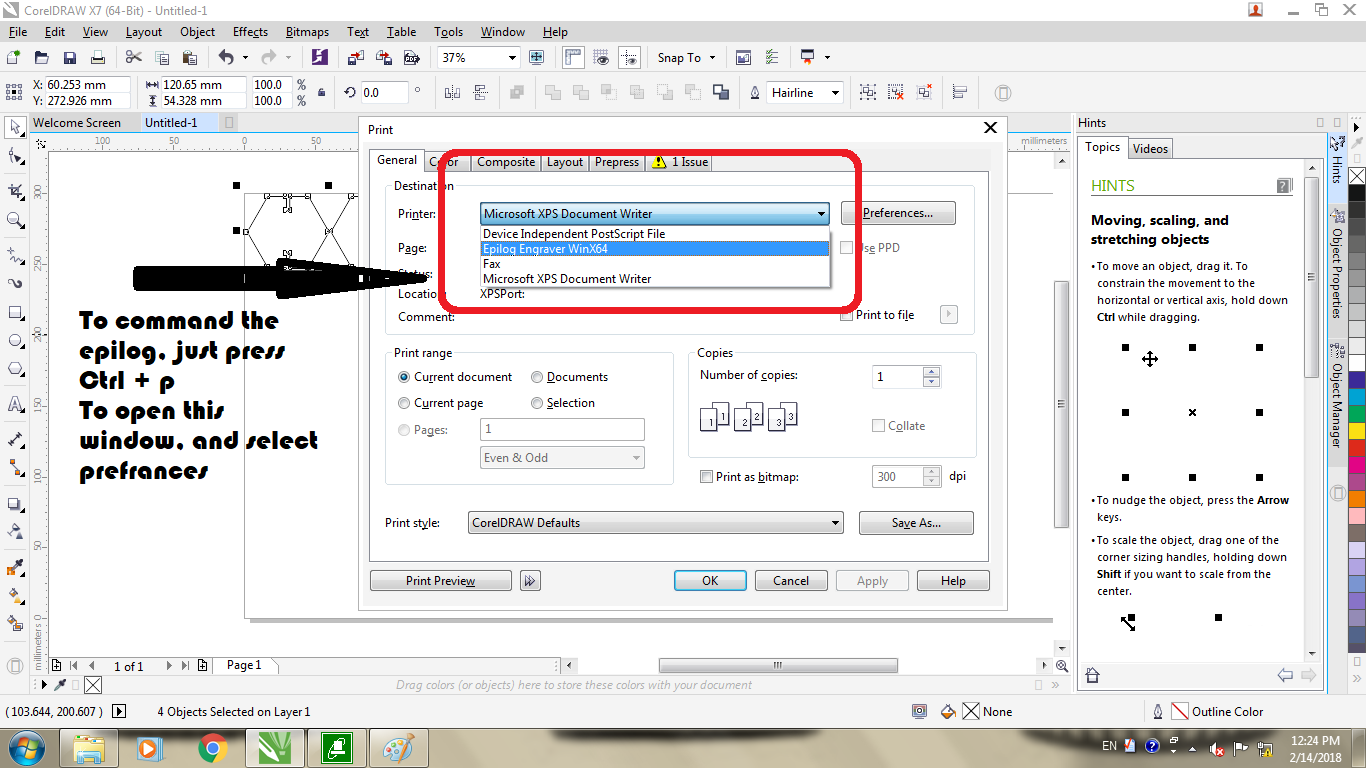Viewport: 1366px width, 768px height.
Task: Toggle the Show grid button
Action: [x=601, y=58]
